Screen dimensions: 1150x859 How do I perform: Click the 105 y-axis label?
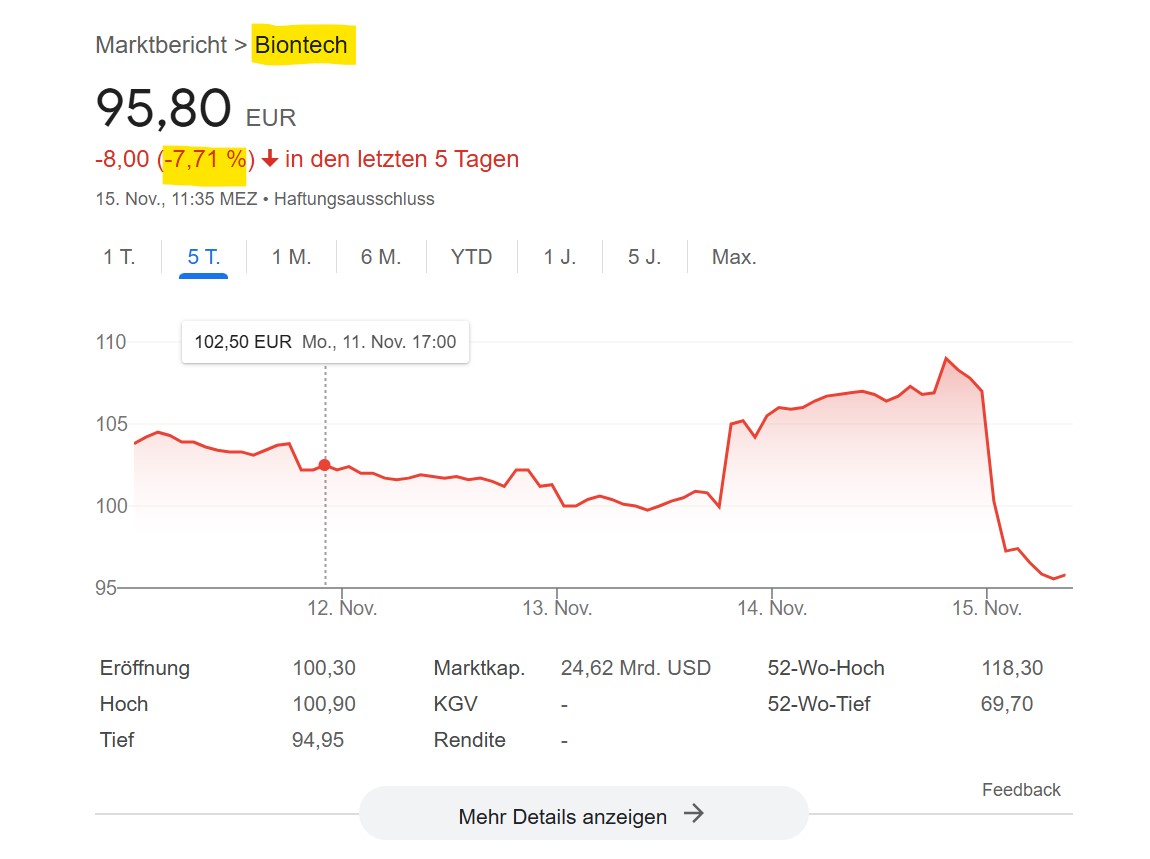[111, 424]
